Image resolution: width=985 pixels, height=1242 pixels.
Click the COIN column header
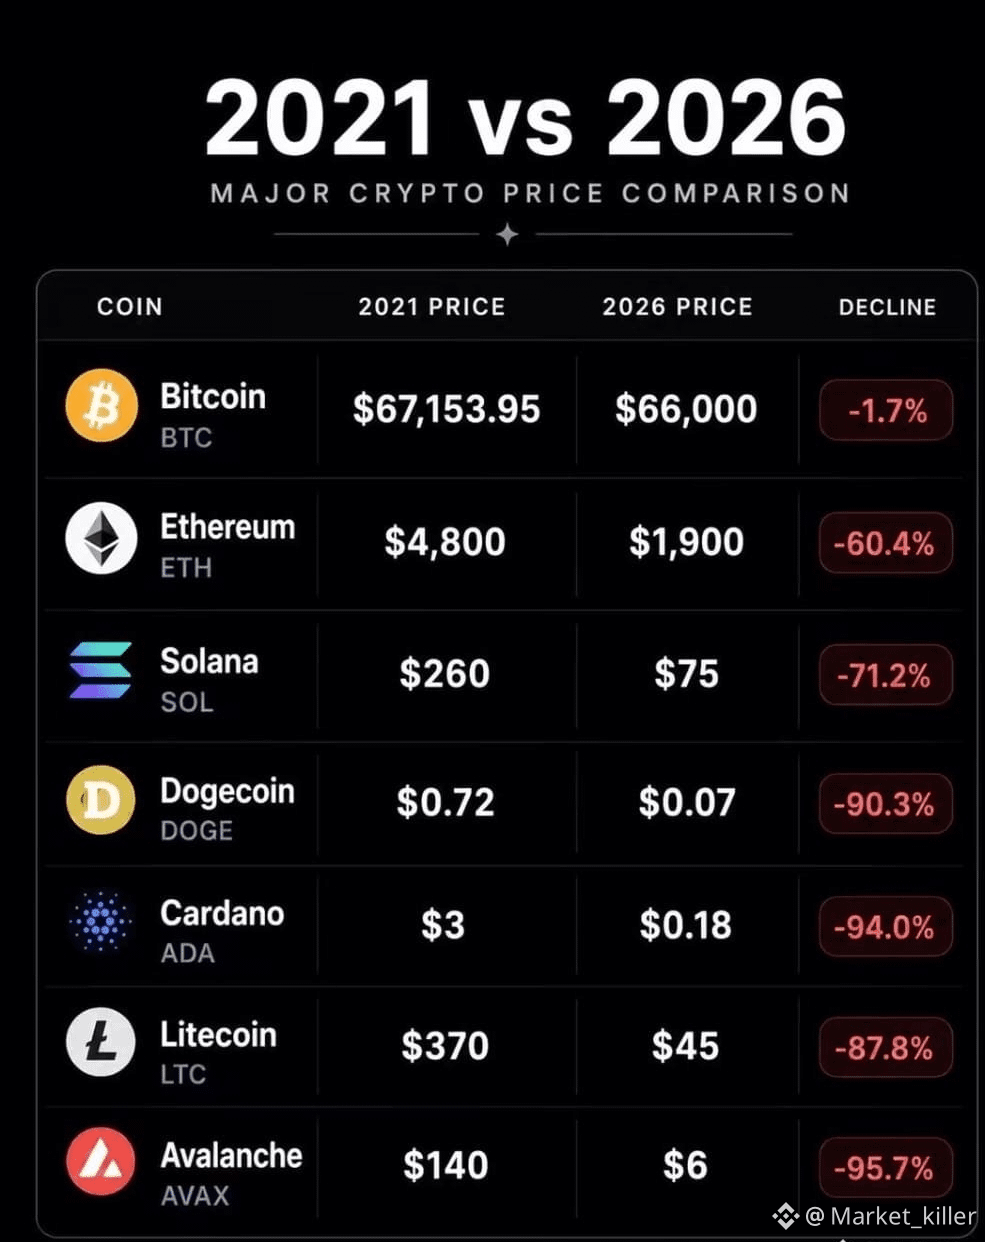(x=130, y=307)
